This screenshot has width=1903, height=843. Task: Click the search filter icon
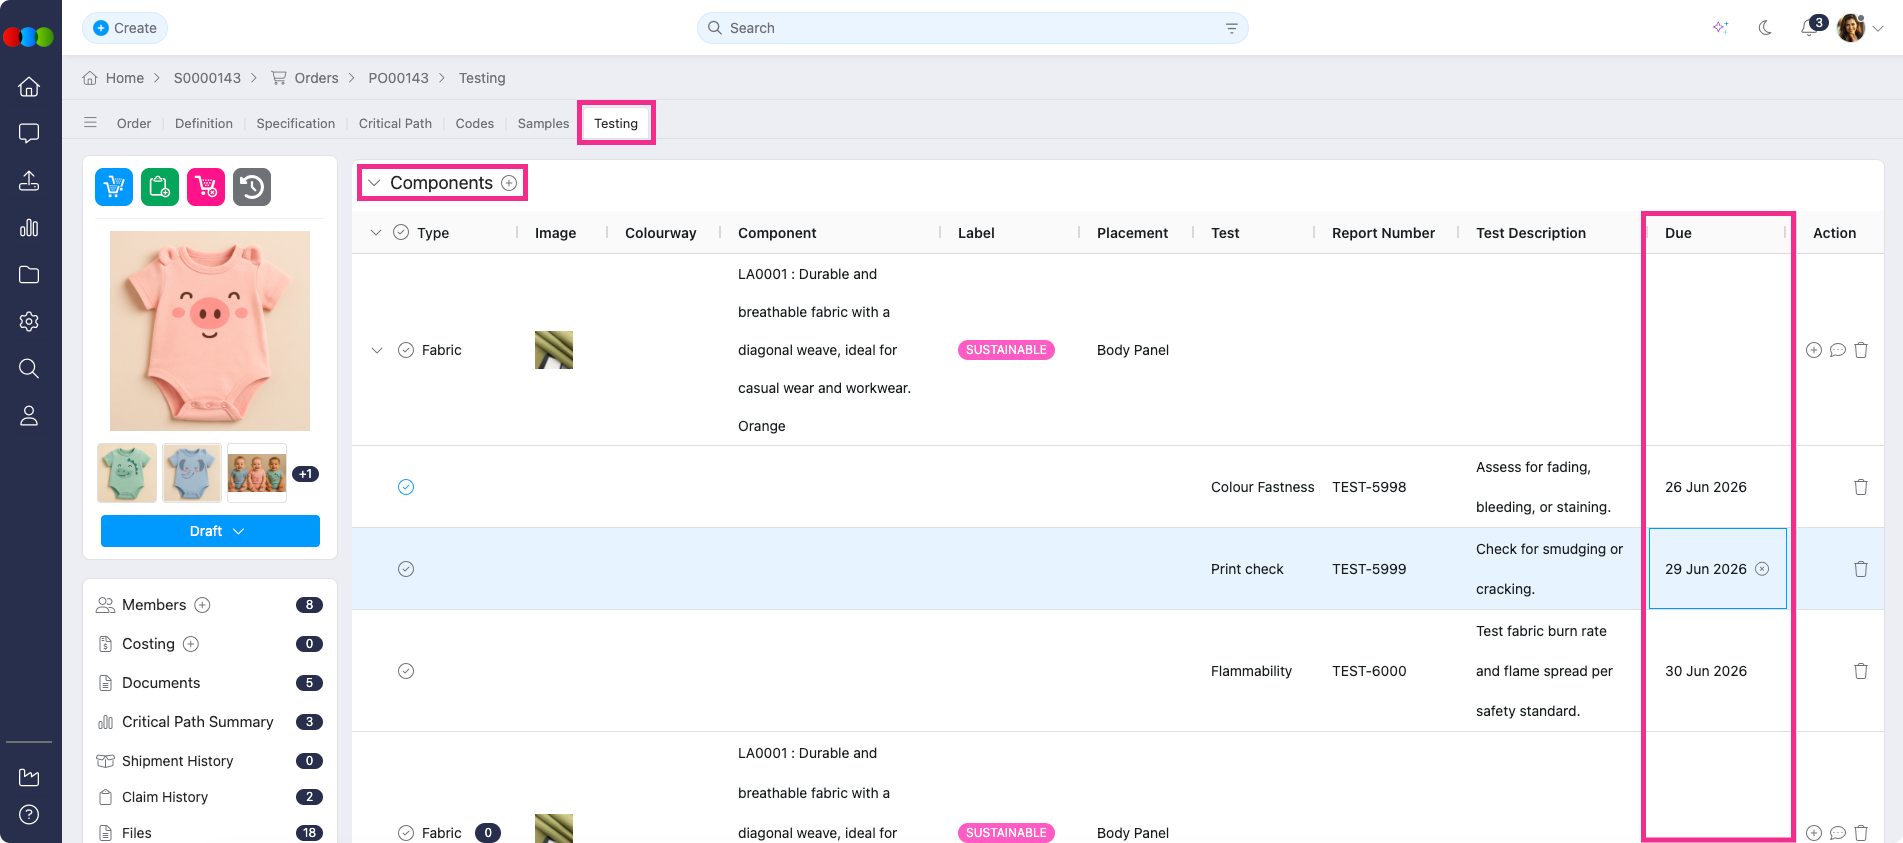click(x=1231, y=28)
